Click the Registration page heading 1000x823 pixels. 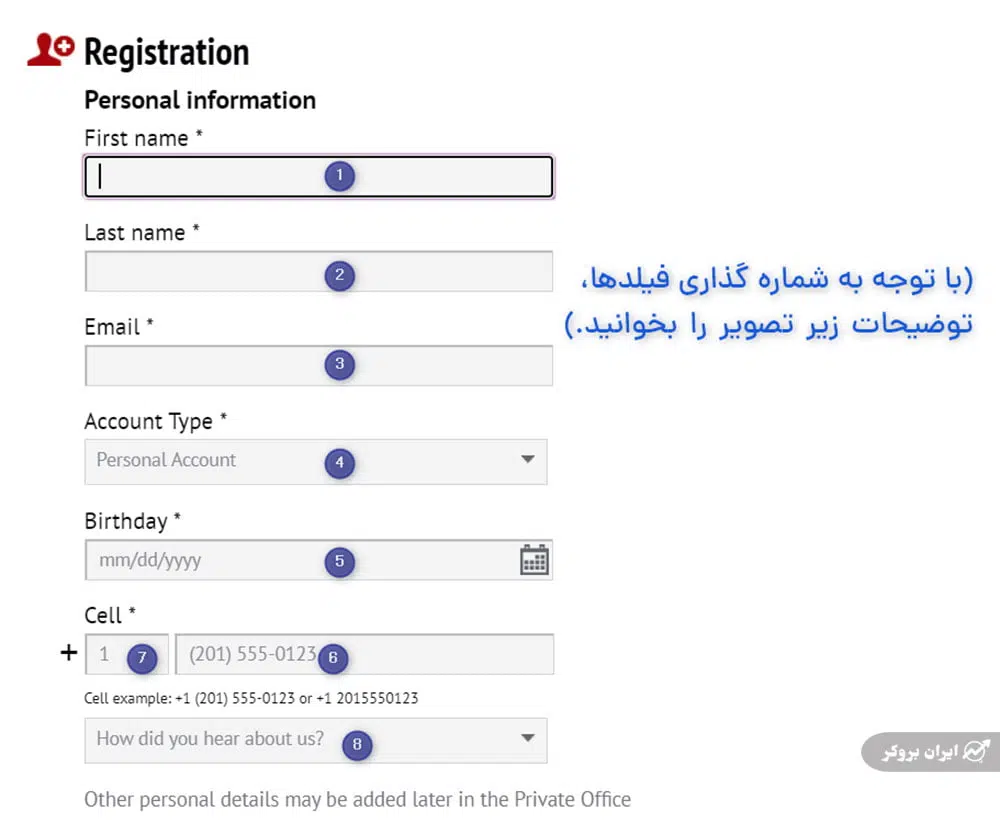(x=166, y=52)
